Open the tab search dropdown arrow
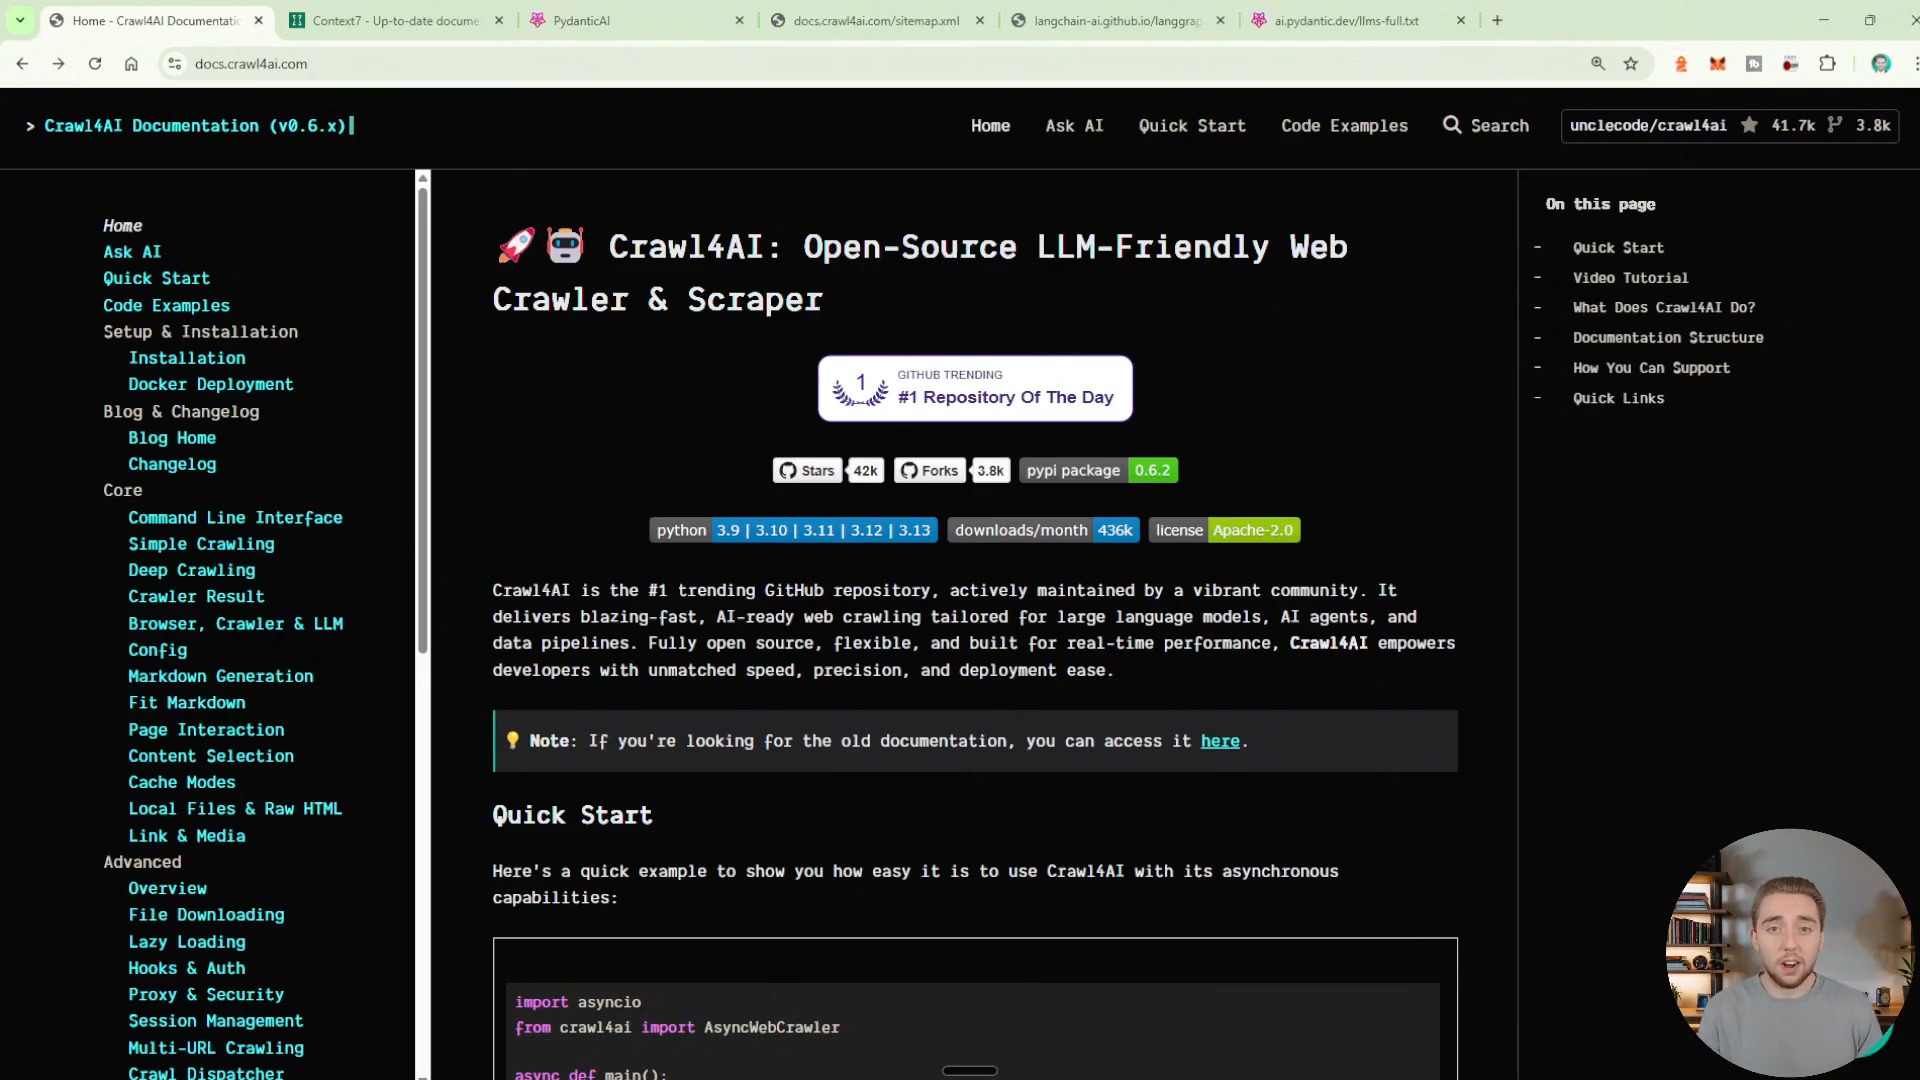 pyautogui.click(x=20, y=20)
